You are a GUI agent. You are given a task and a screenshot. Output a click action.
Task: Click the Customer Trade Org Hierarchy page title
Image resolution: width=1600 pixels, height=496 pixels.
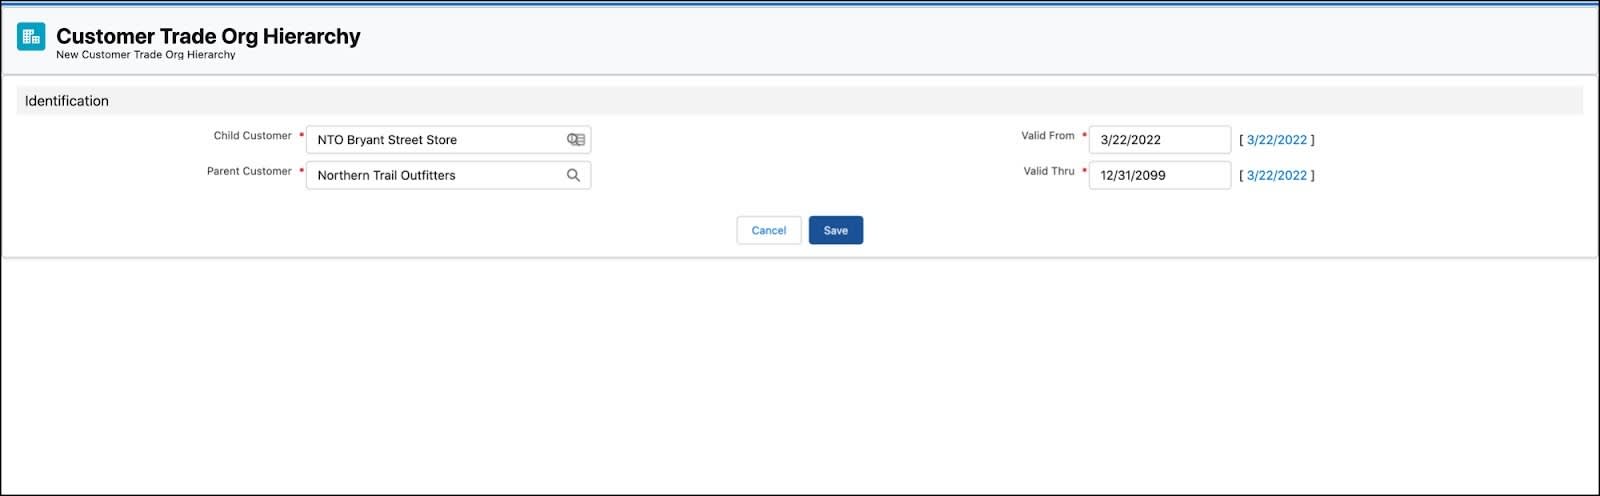pyautogui.click(x=208, y=36)
